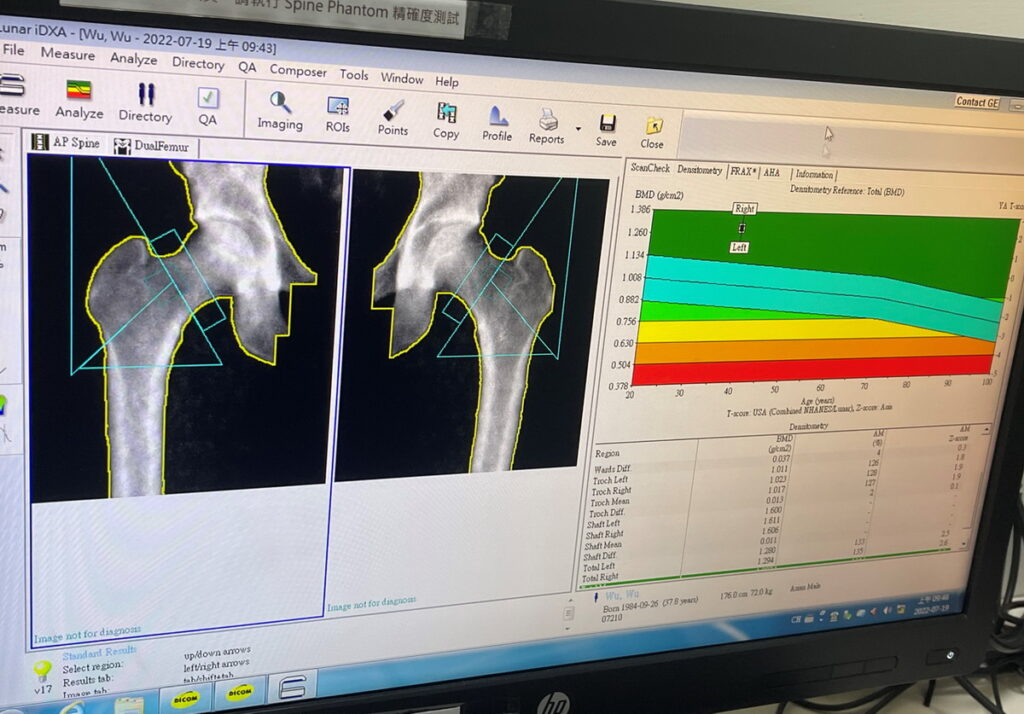This screenshot has width=1024, height=714.
Task: Select the Points brush tool
Action: (x=392, y=118)
